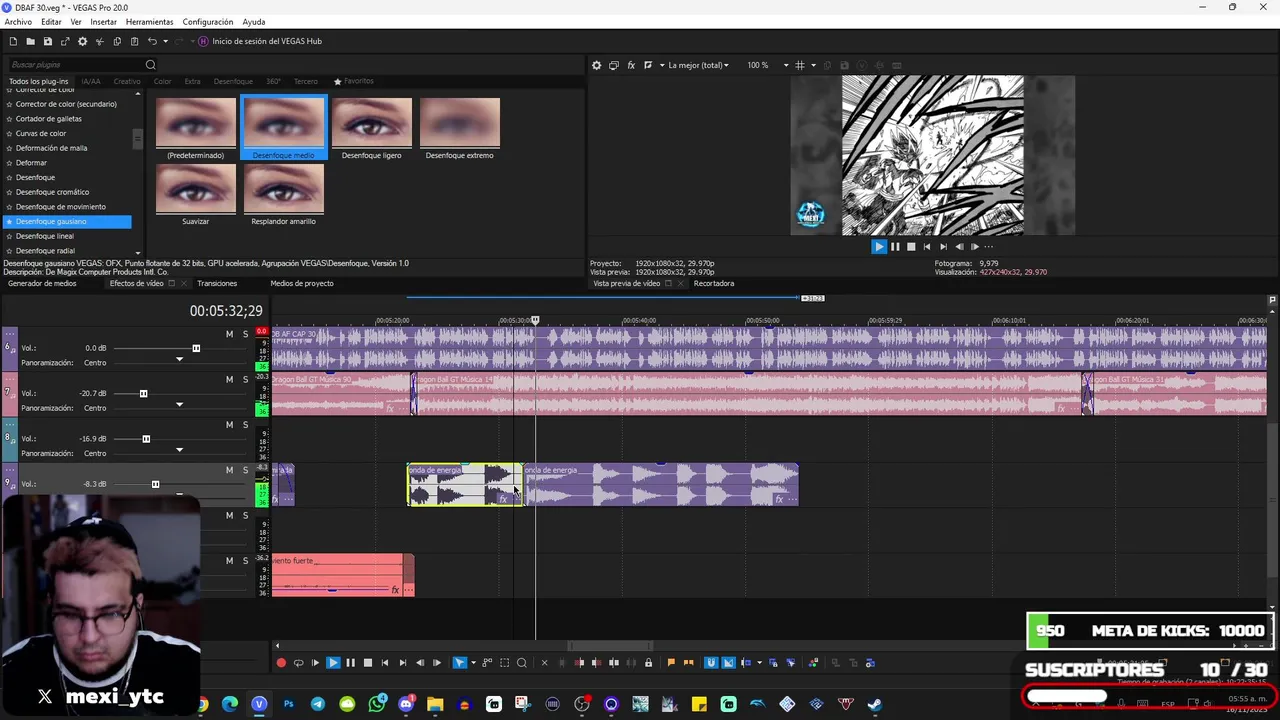Image resolution: width=1280 pixels, height=720 pixels.
Task: Expand overlays grid dropdown arrow
Action: coord(813,65)
